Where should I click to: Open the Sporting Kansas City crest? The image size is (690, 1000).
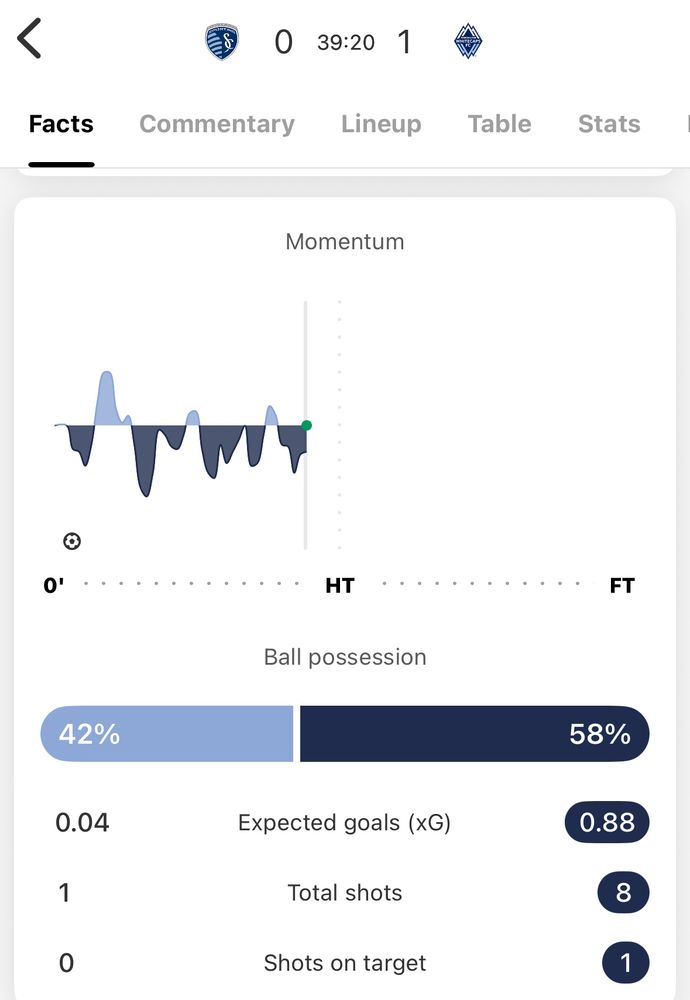coord(222,42)
